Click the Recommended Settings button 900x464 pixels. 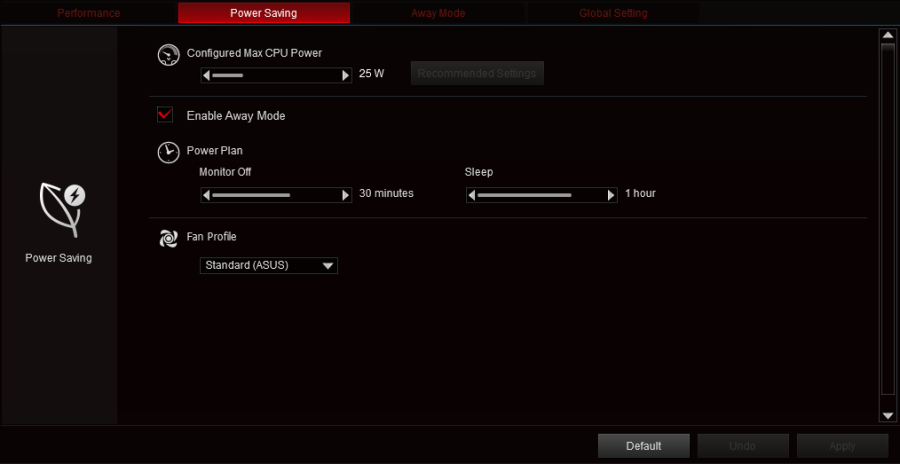pos(477,73)
